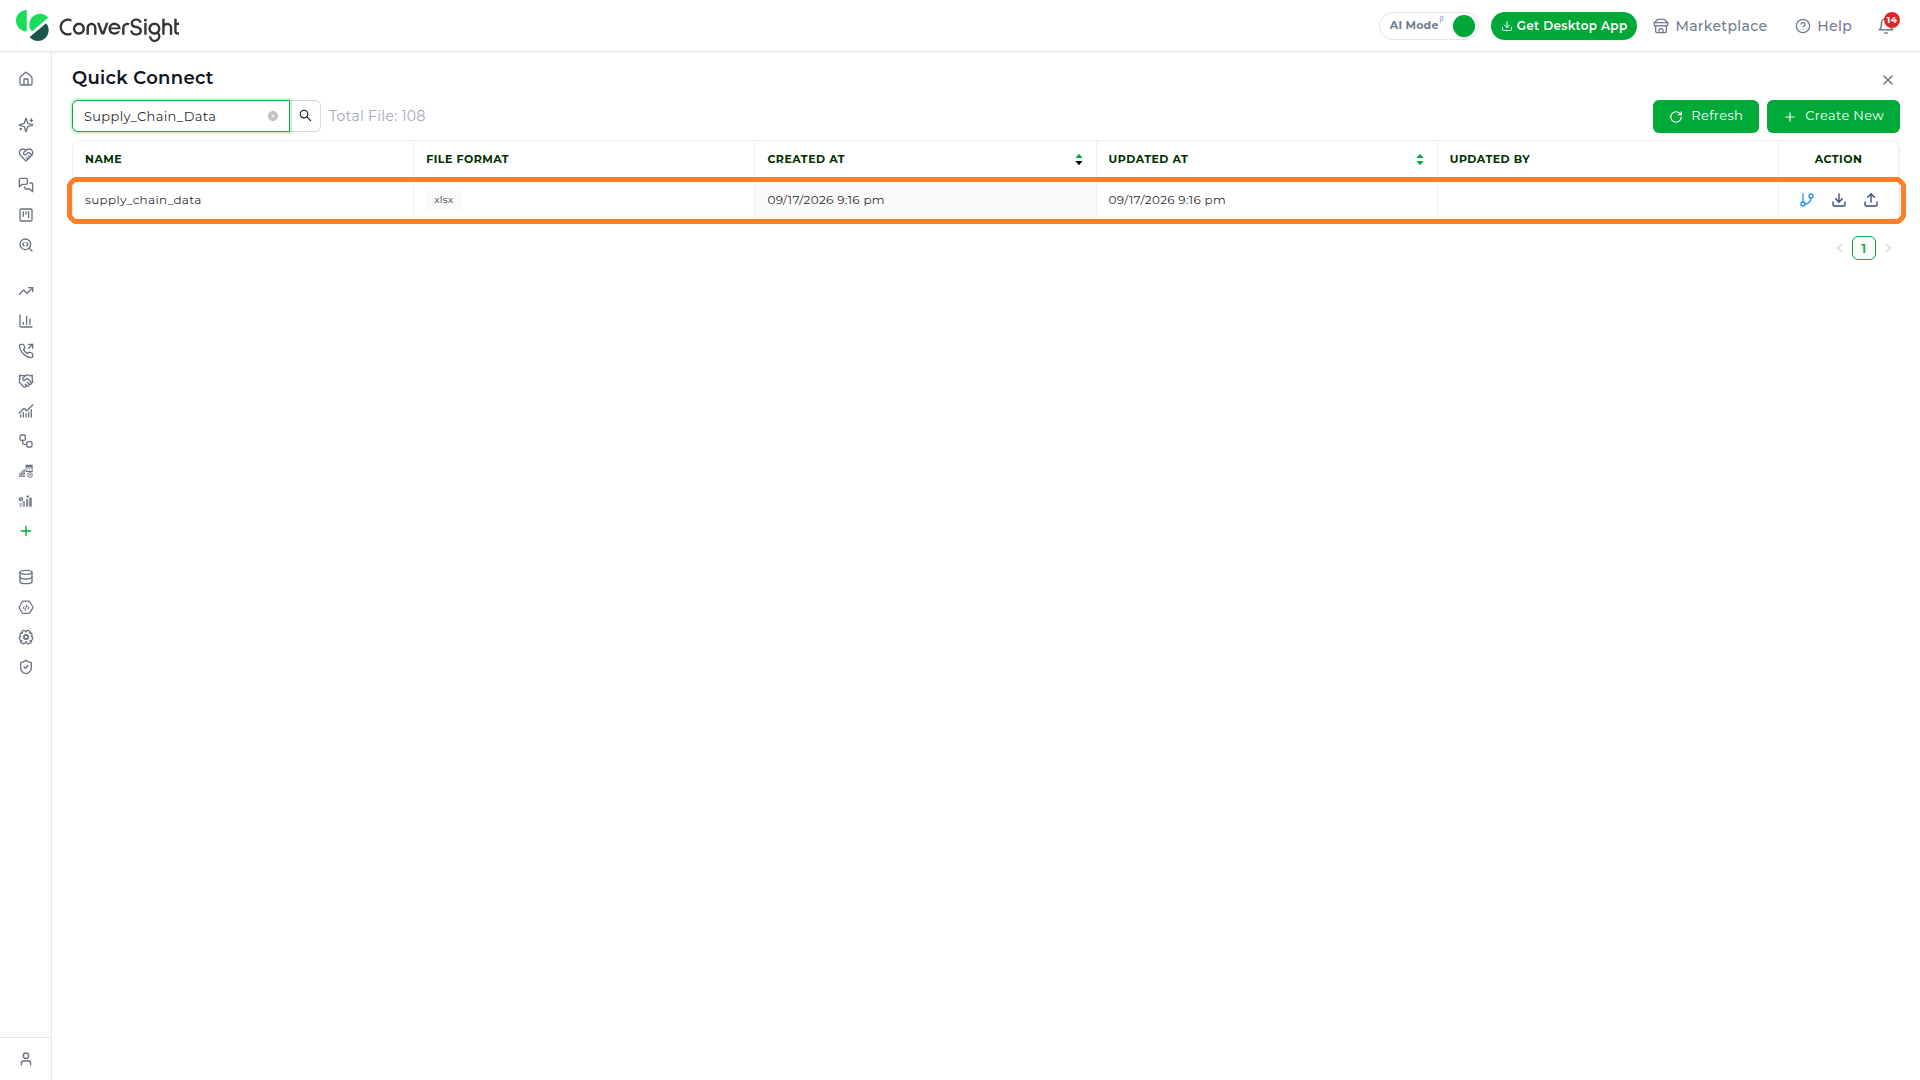Sort by Updated At column
This screenshot has height=1080, width=1920.
tap(1420, 160)
